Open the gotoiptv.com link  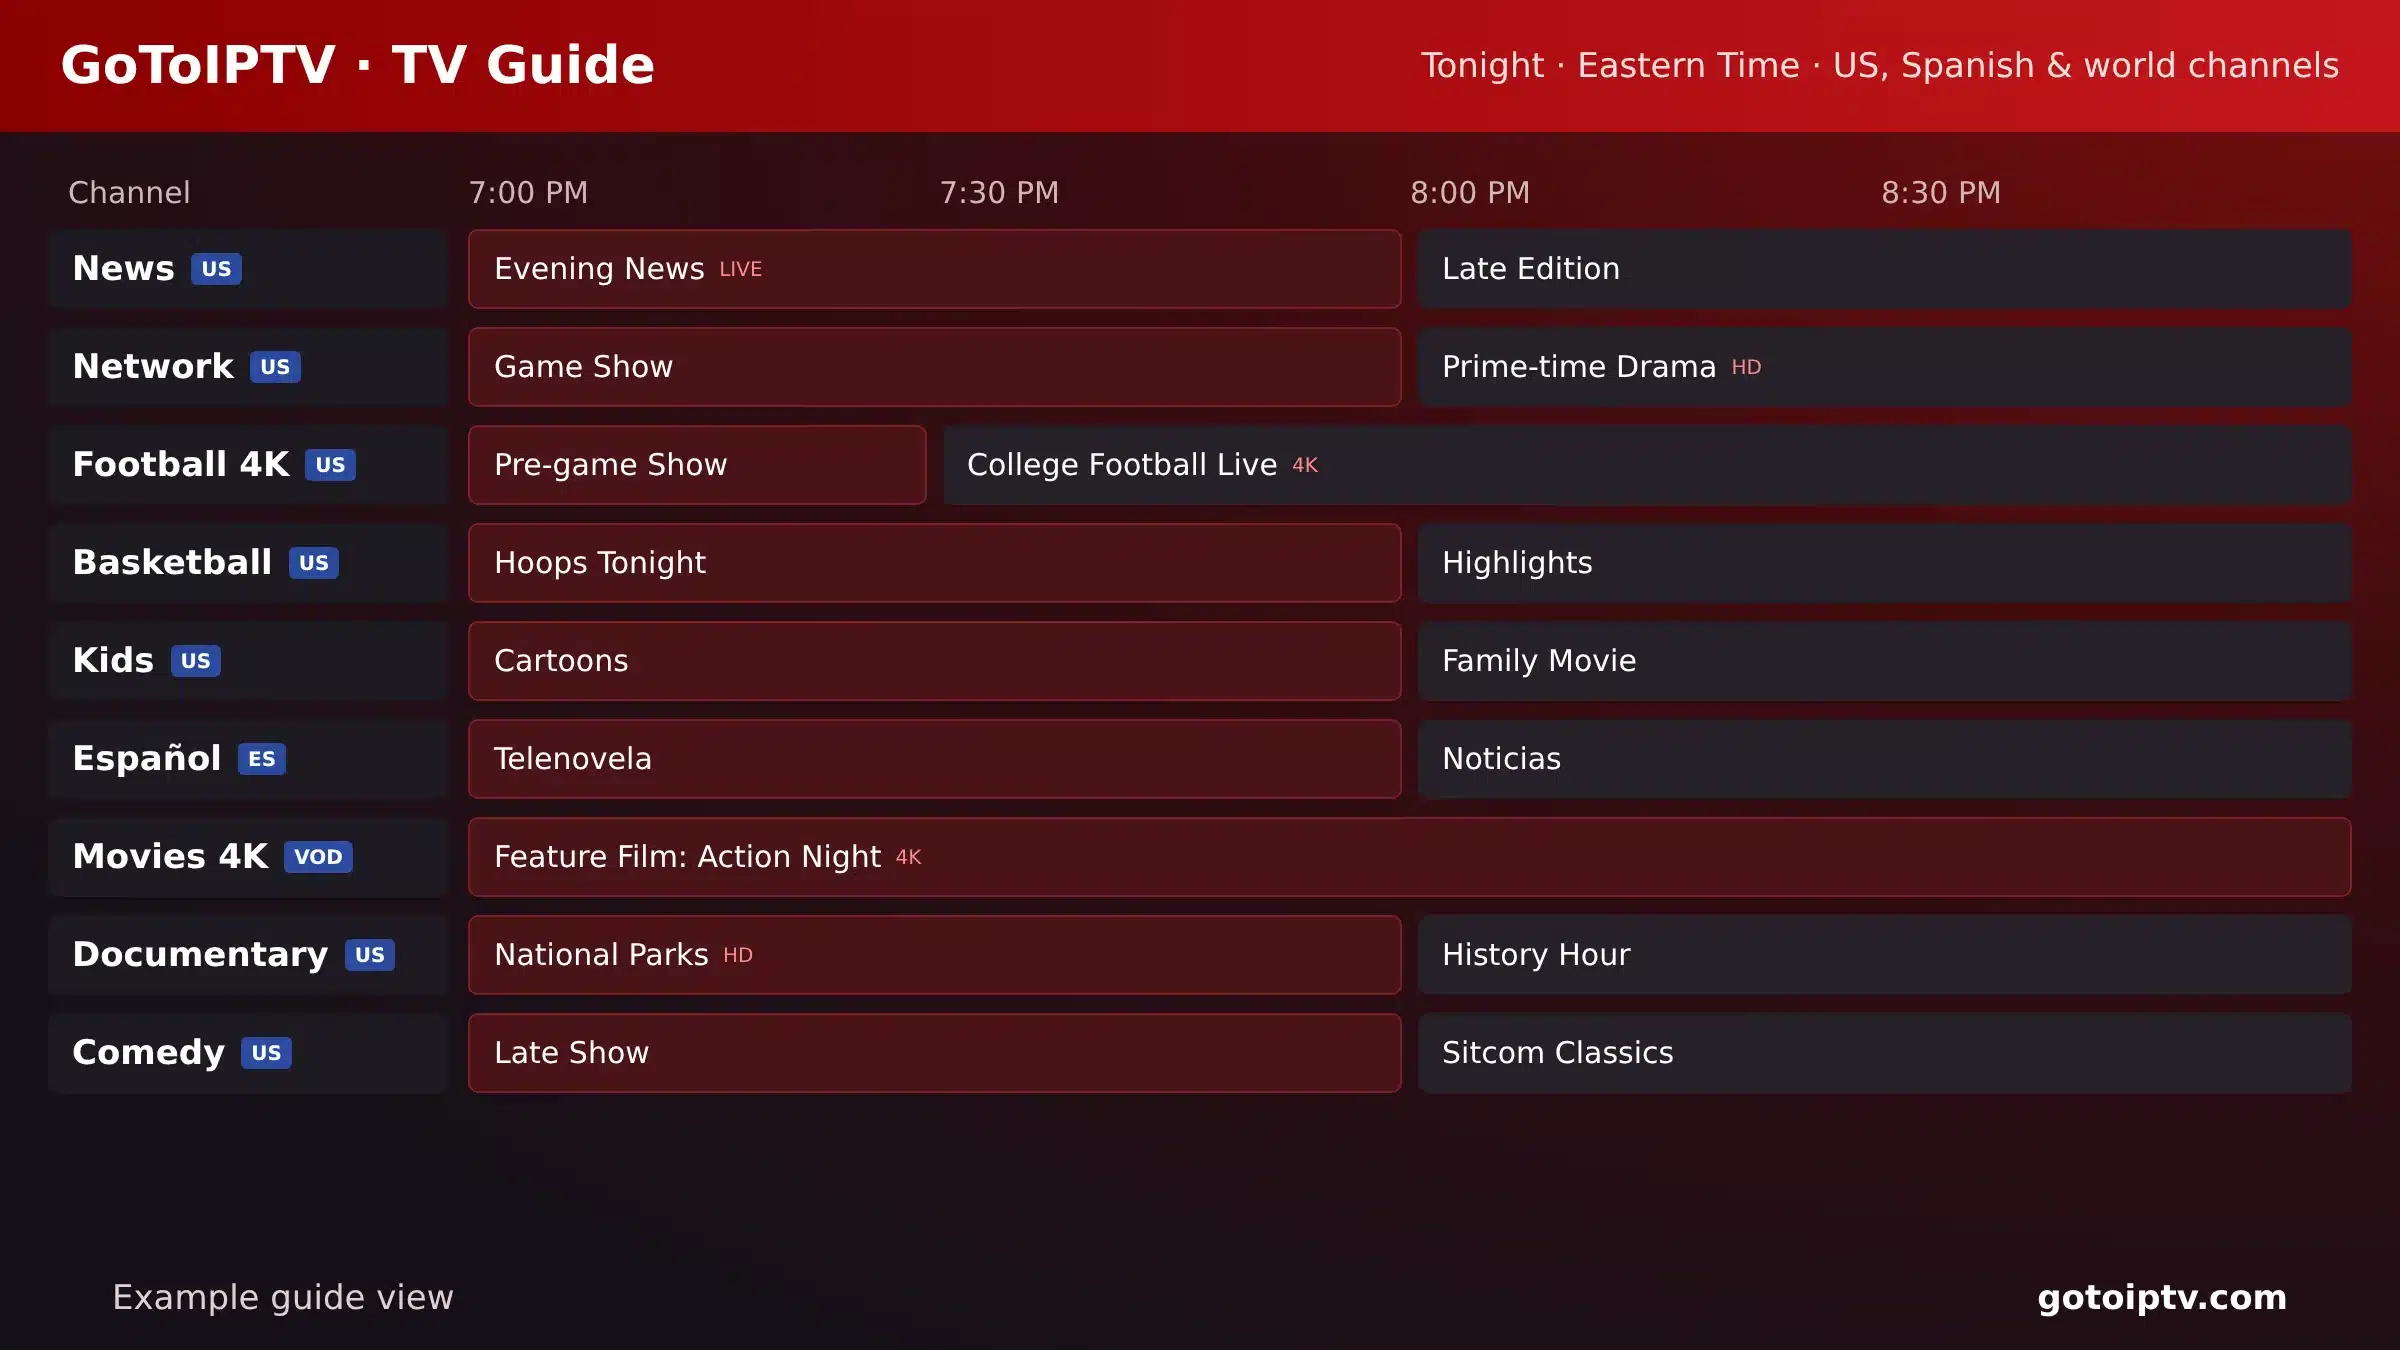point(2162,1297)
